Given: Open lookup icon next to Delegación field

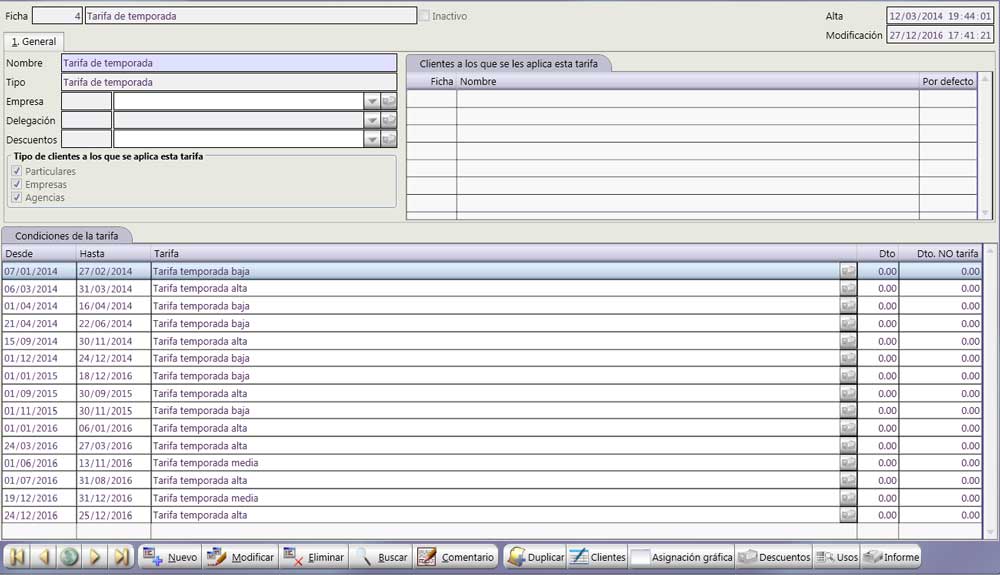Looking at the screenshot, I should pyautogui.click(x=388, y=120).
